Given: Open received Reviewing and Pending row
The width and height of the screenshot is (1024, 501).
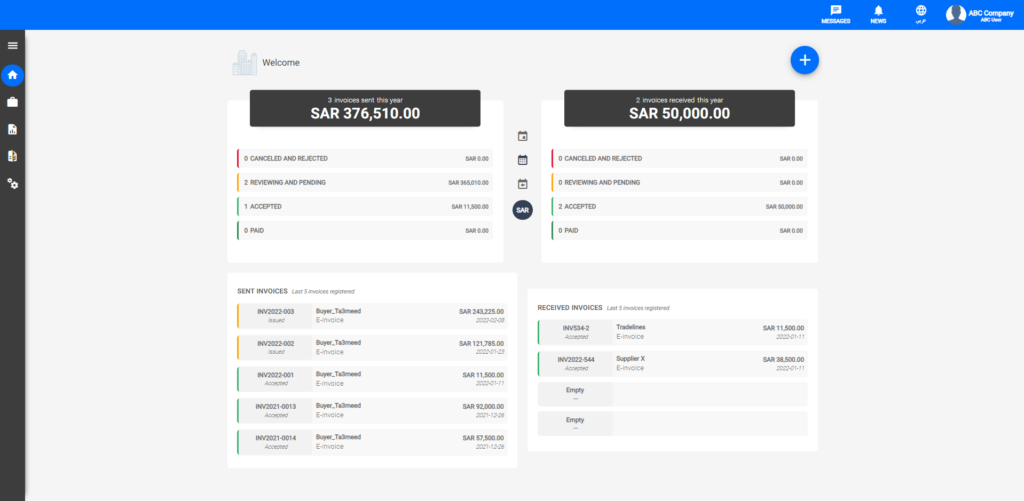Looking at the screenshot, I should (679, 183).
